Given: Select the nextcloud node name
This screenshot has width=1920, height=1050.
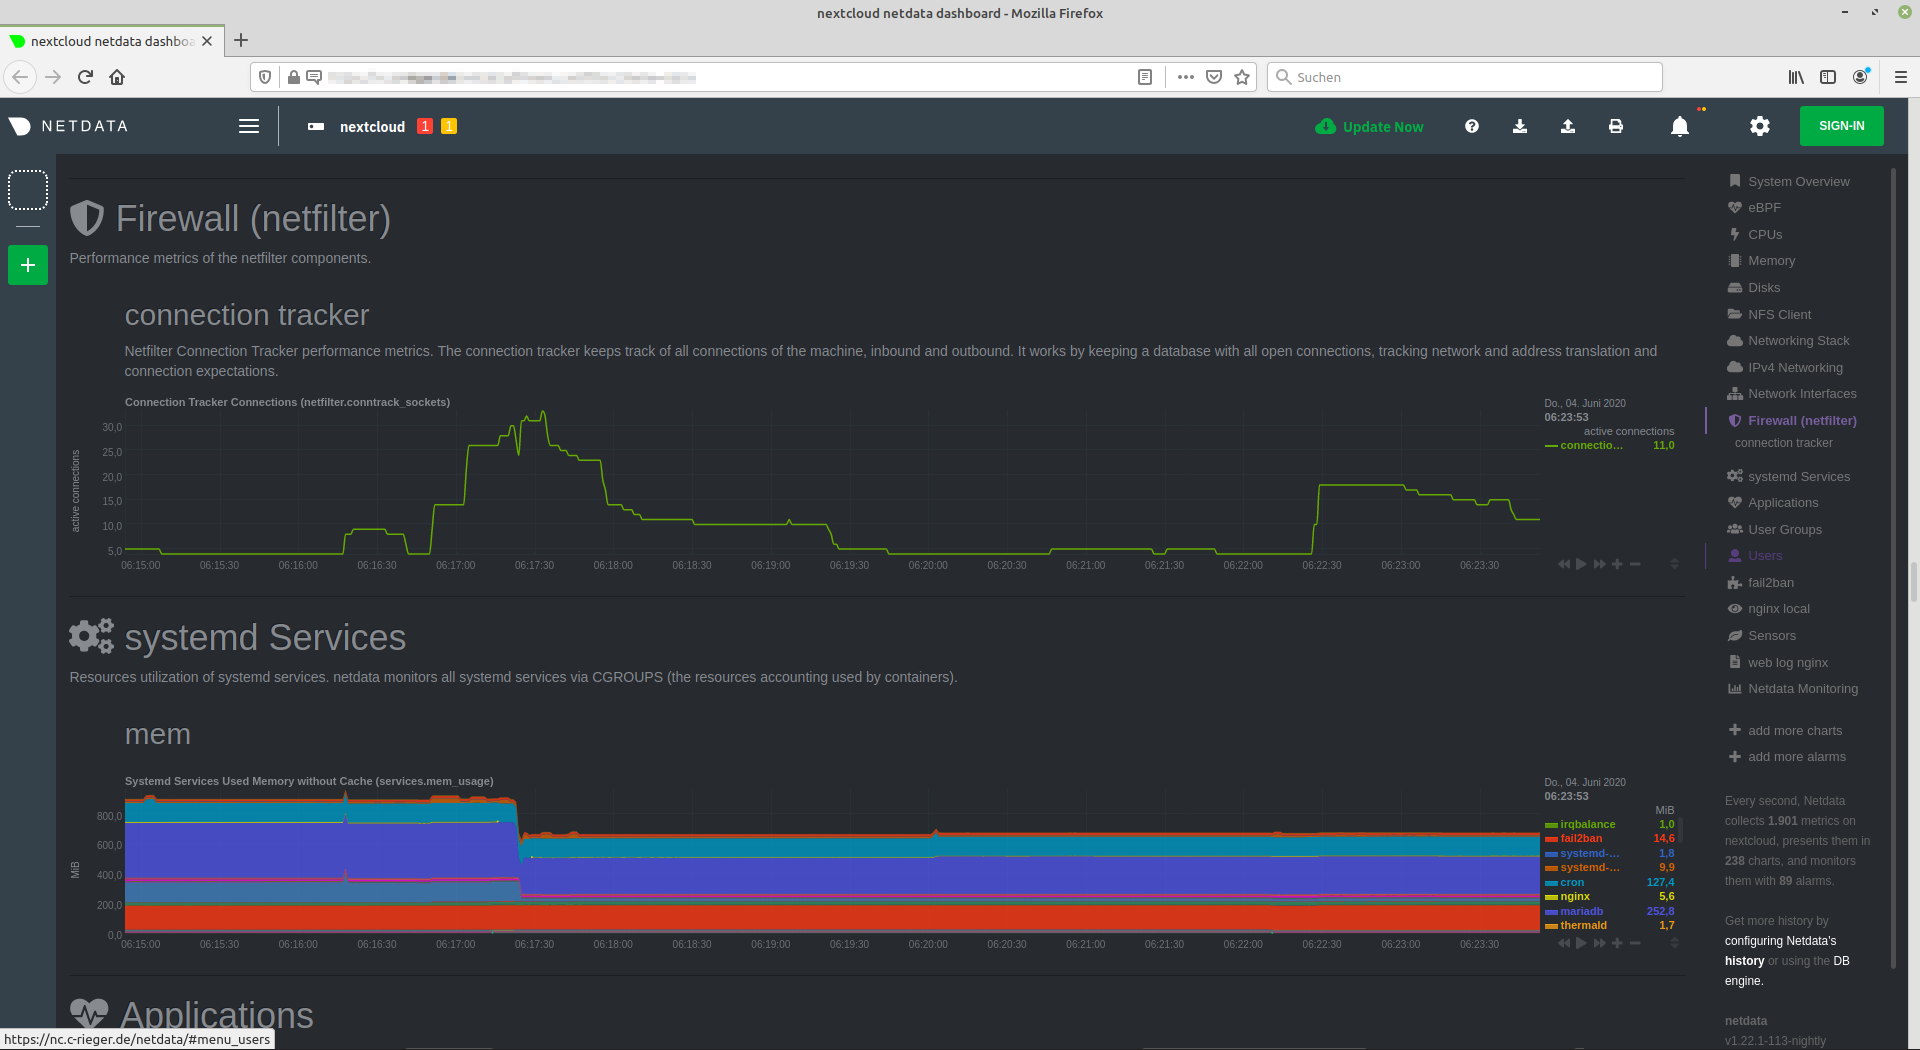Looking at the screenshot, I should pyautogui.click(x=372, y=127).
